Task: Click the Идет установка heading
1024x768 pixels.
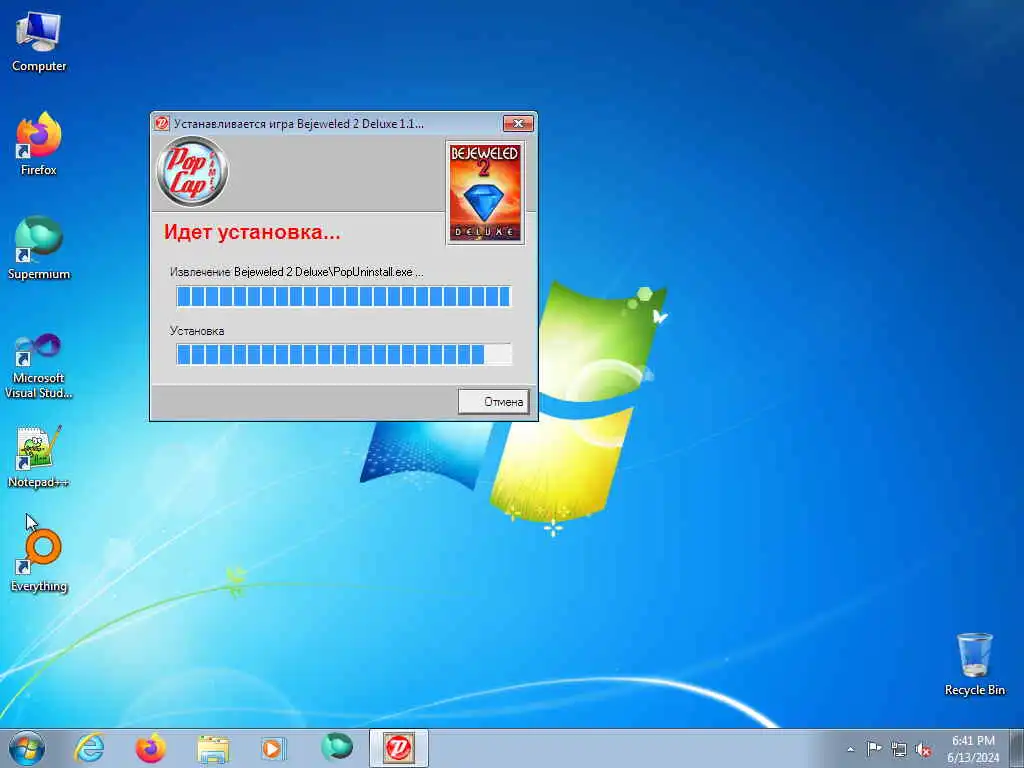Action: pos(251,232)
